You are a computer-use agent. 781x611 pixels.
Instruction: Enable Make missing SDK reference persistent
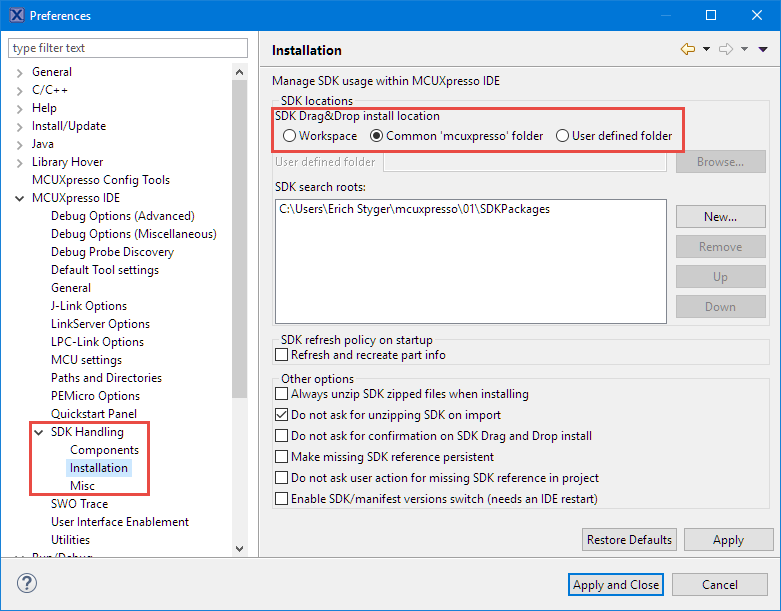(282, 457)
